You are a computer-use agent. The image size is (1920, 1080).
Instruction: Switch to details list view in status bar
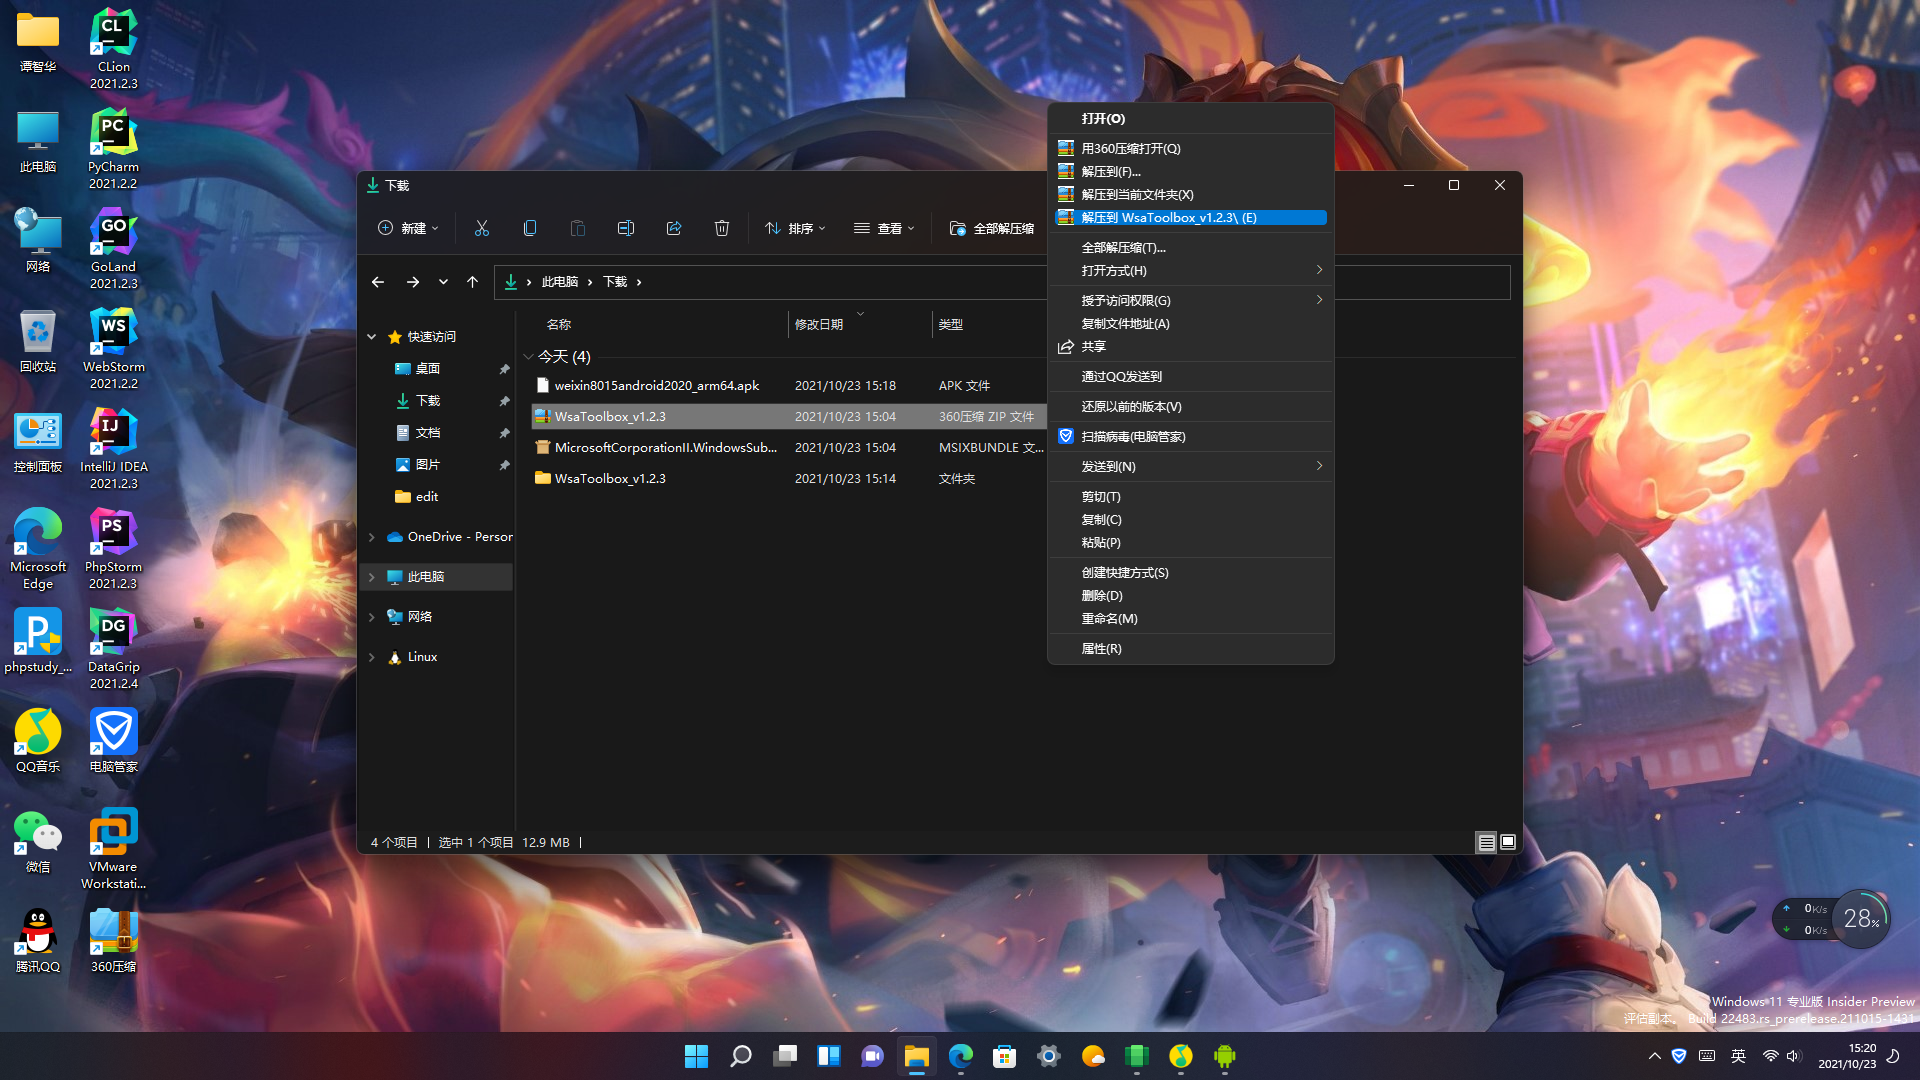1487,842
